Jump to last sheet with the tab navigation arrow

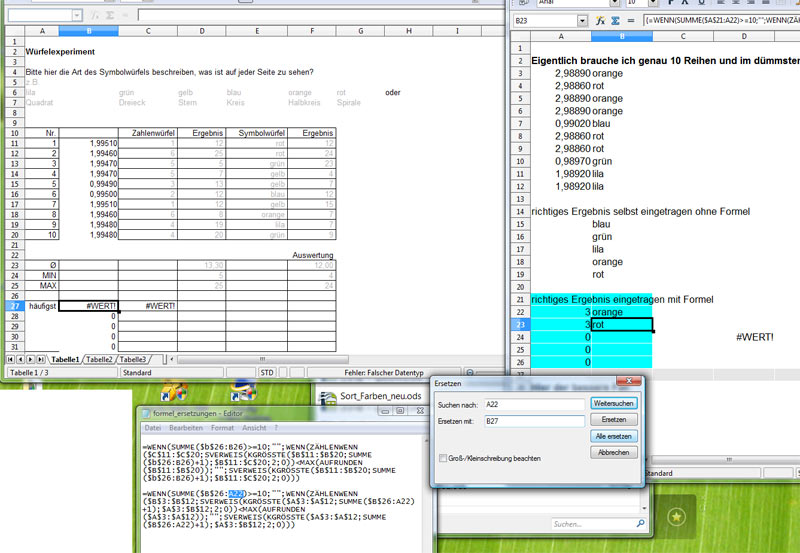41,359
